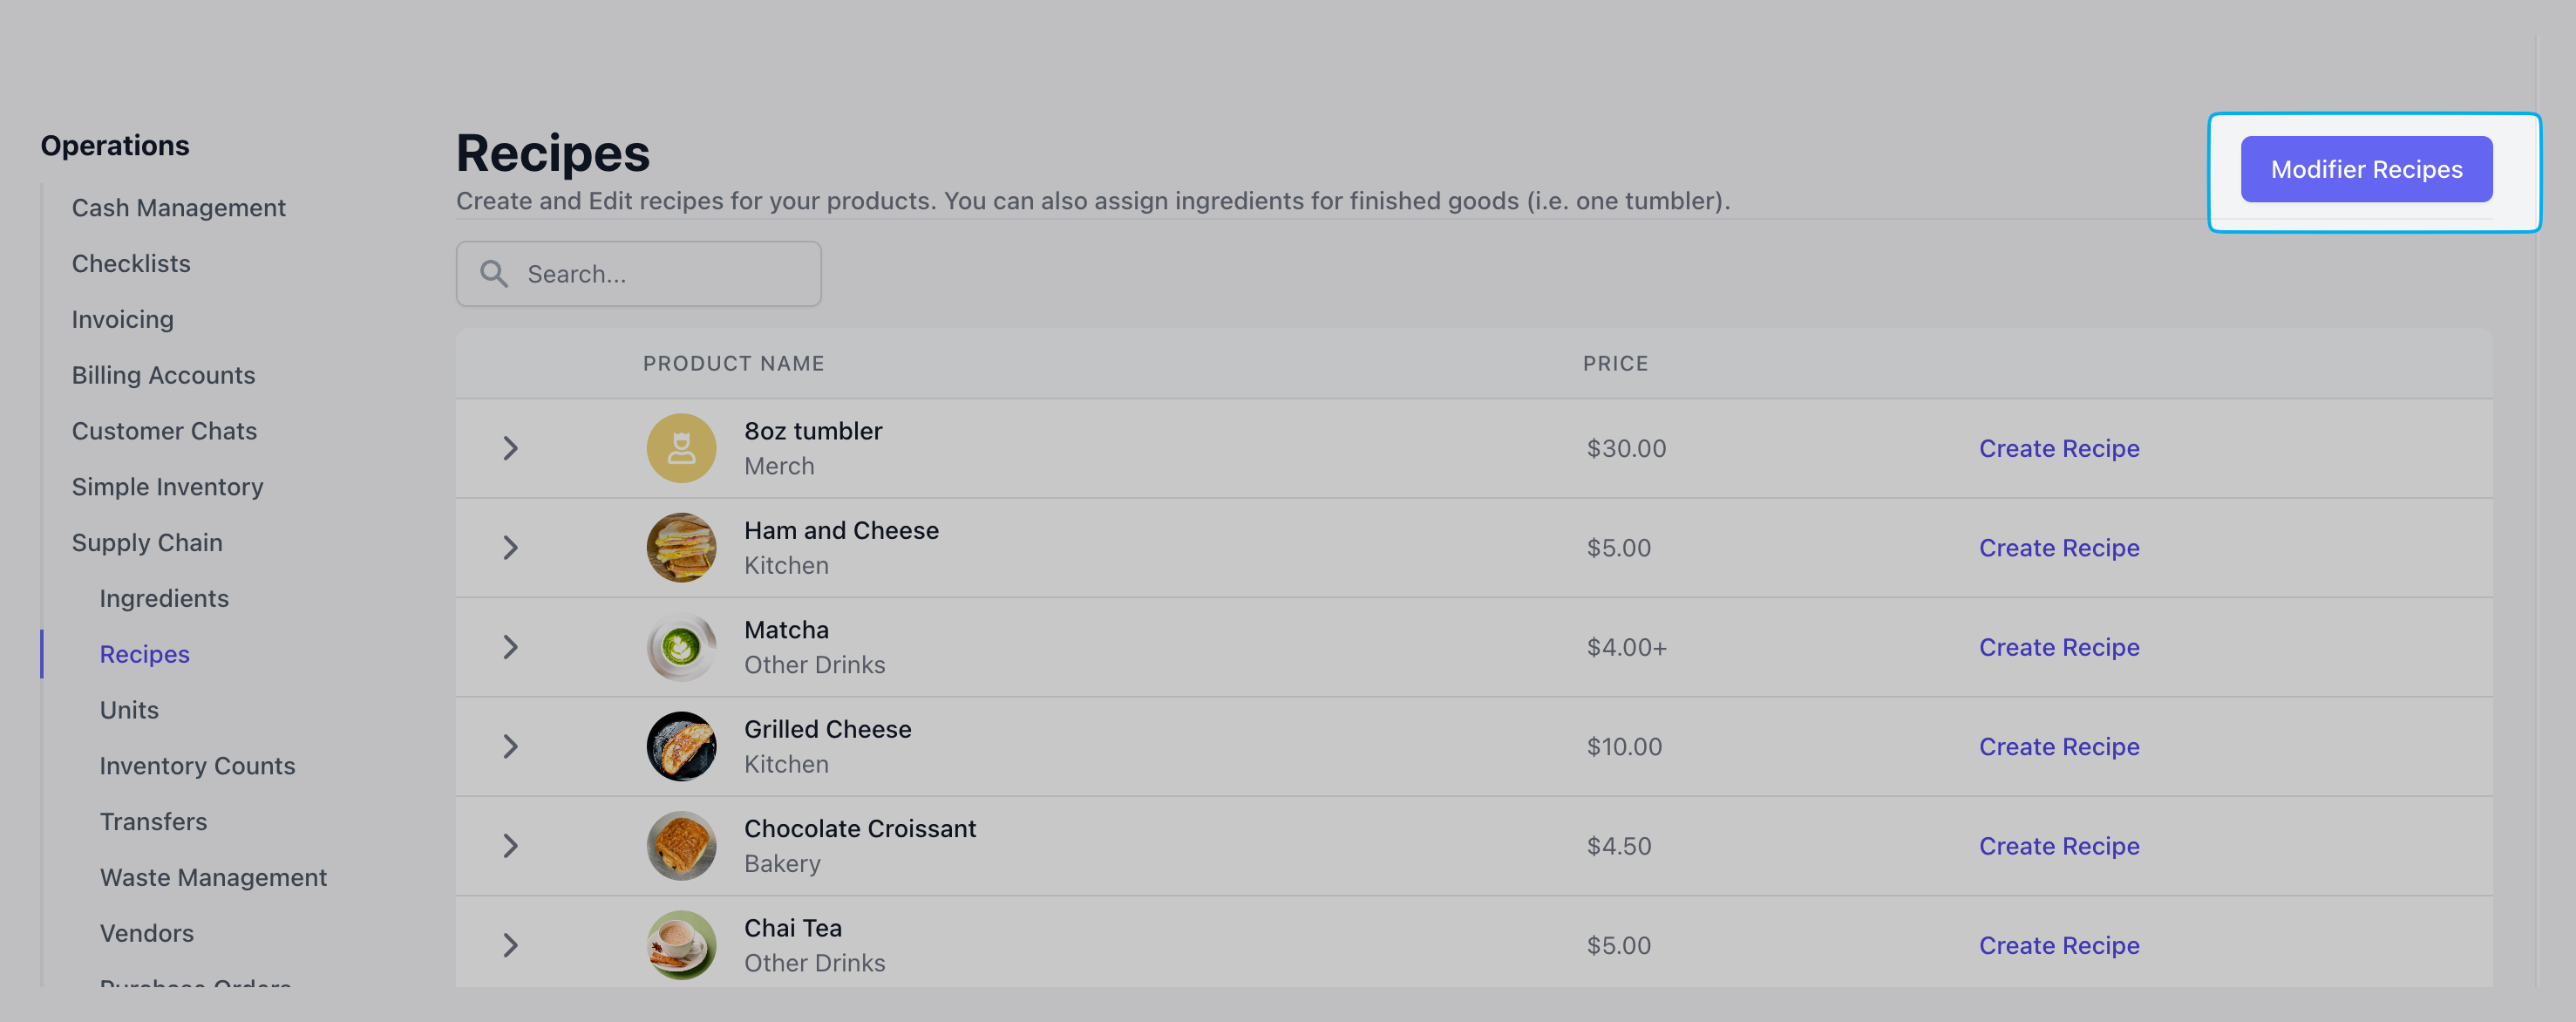The image size is (2576, 1022).
Task: Click the 8oz tumbler merch icon
Action: [x=681, y=448]
